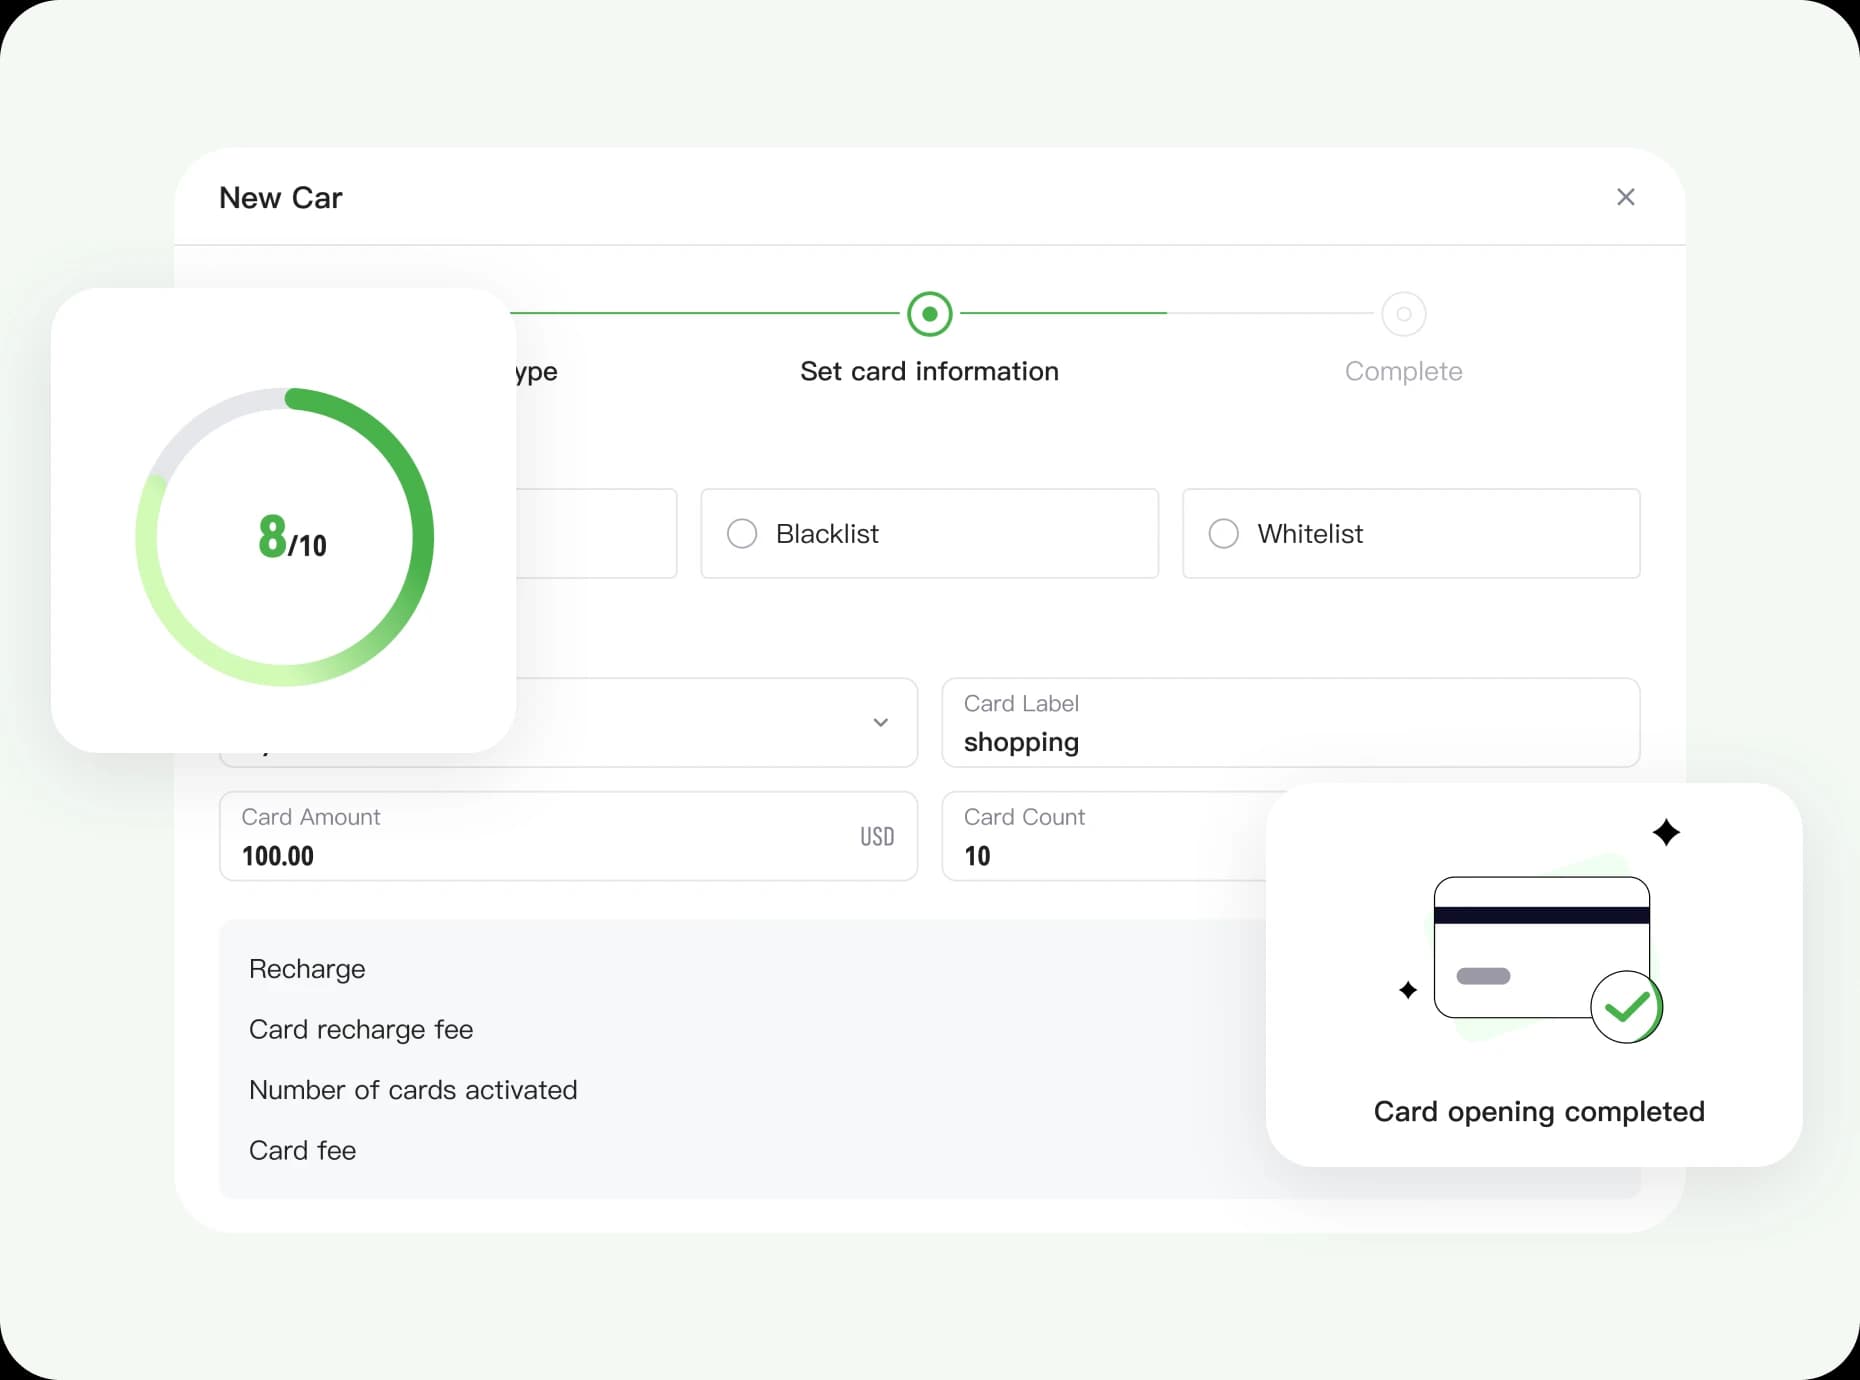Expand the dropdown chevron beside Card Label
This screenshot has width=1860, height=1380.
pyautogui.click(x=880, y=722)
